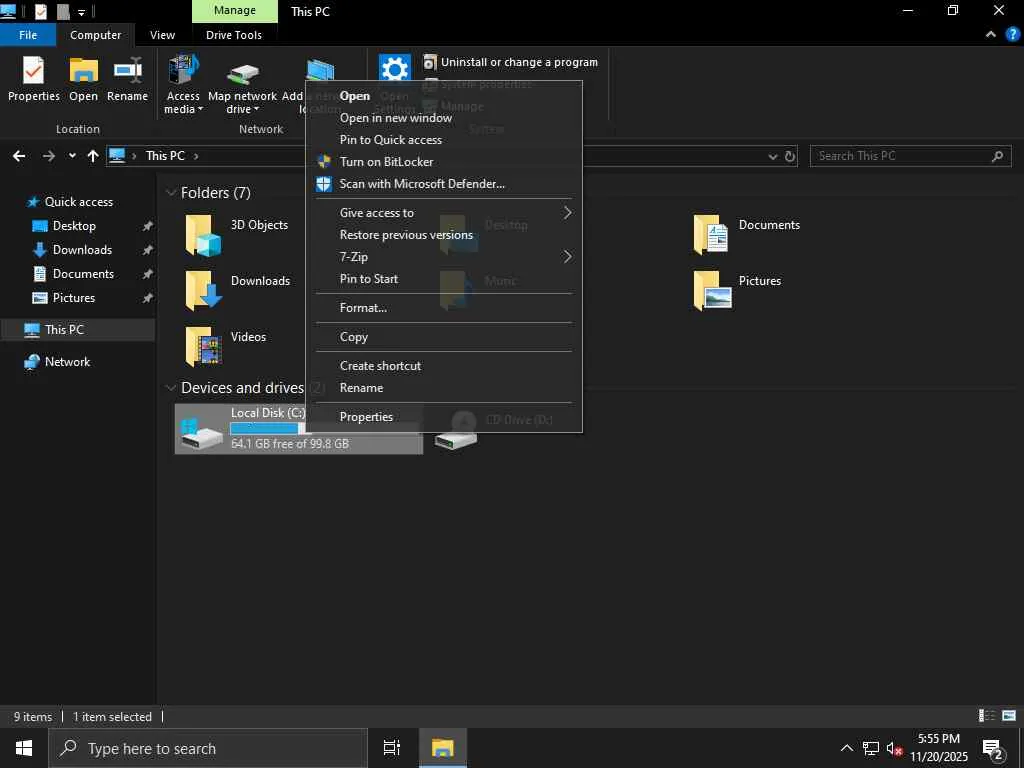Click the volume icon in the tray
This screenshot has width=1024, height=768.
tap(894, 748)
